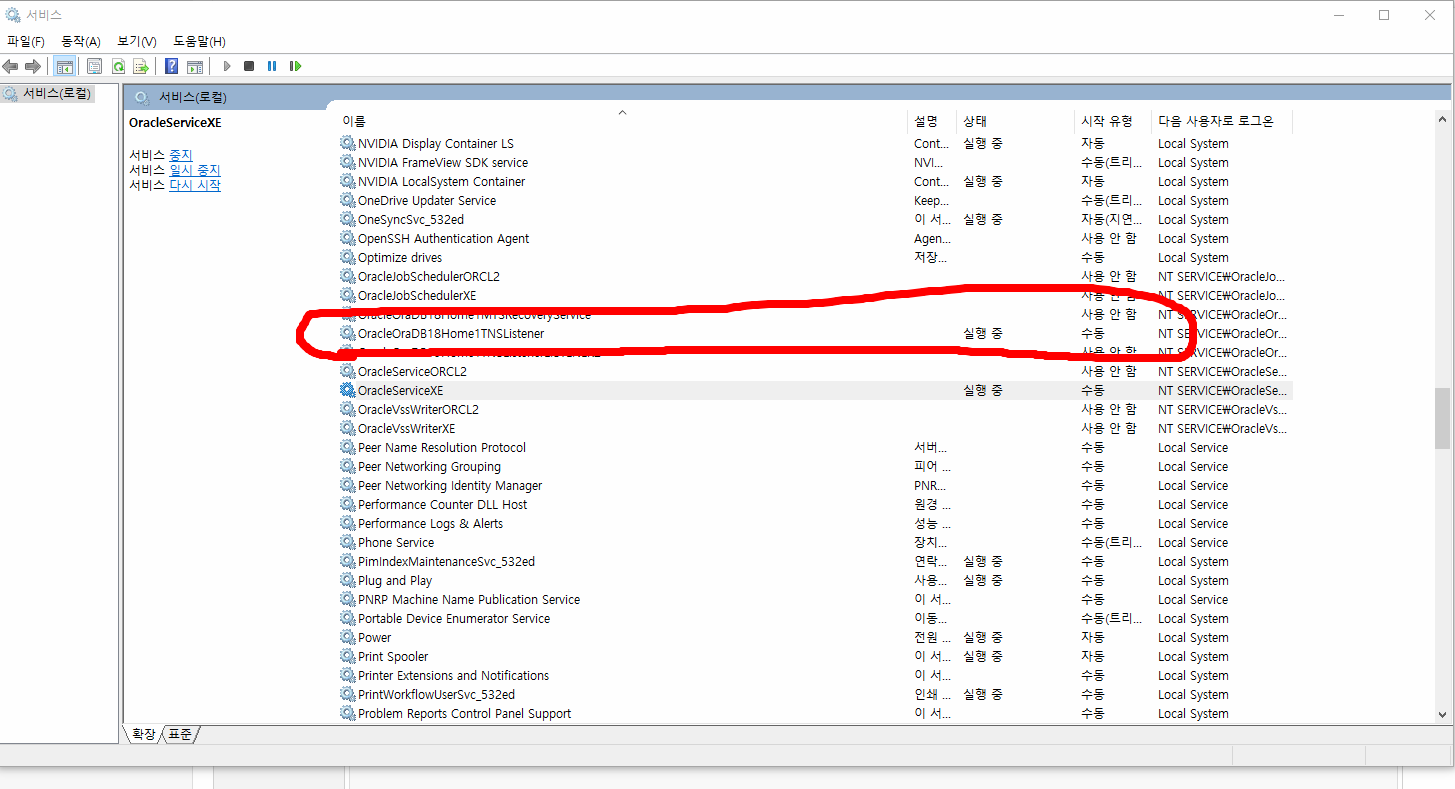Select OracleServiceXE row in the services list
The width and height of the screenshot is (1455, 789).
coord(815,391)
